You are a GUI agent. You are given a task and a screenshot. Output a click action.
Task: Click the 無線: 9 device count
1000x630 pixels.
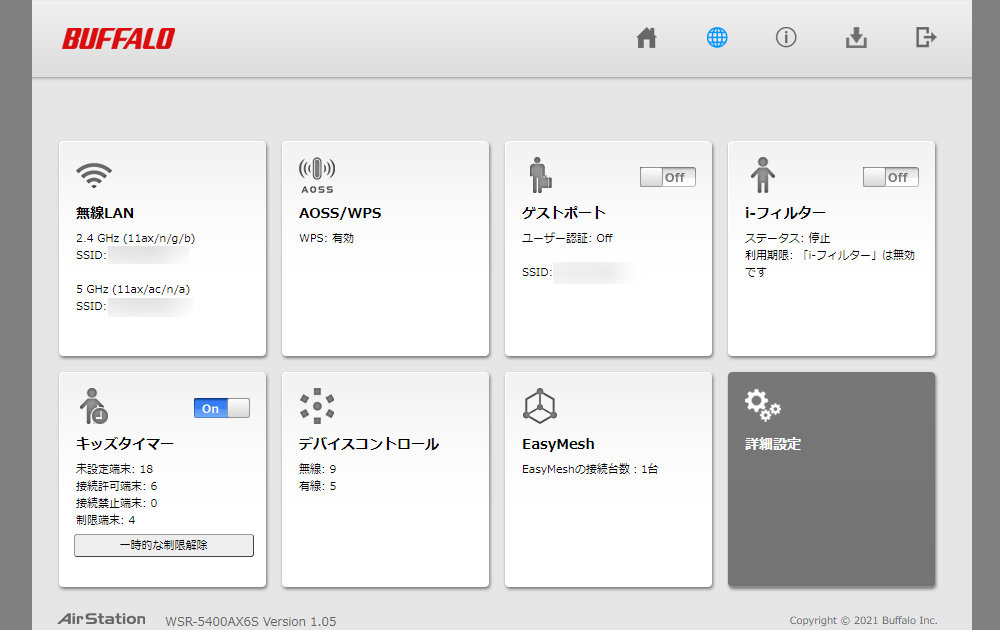click(x=318, y=469)
